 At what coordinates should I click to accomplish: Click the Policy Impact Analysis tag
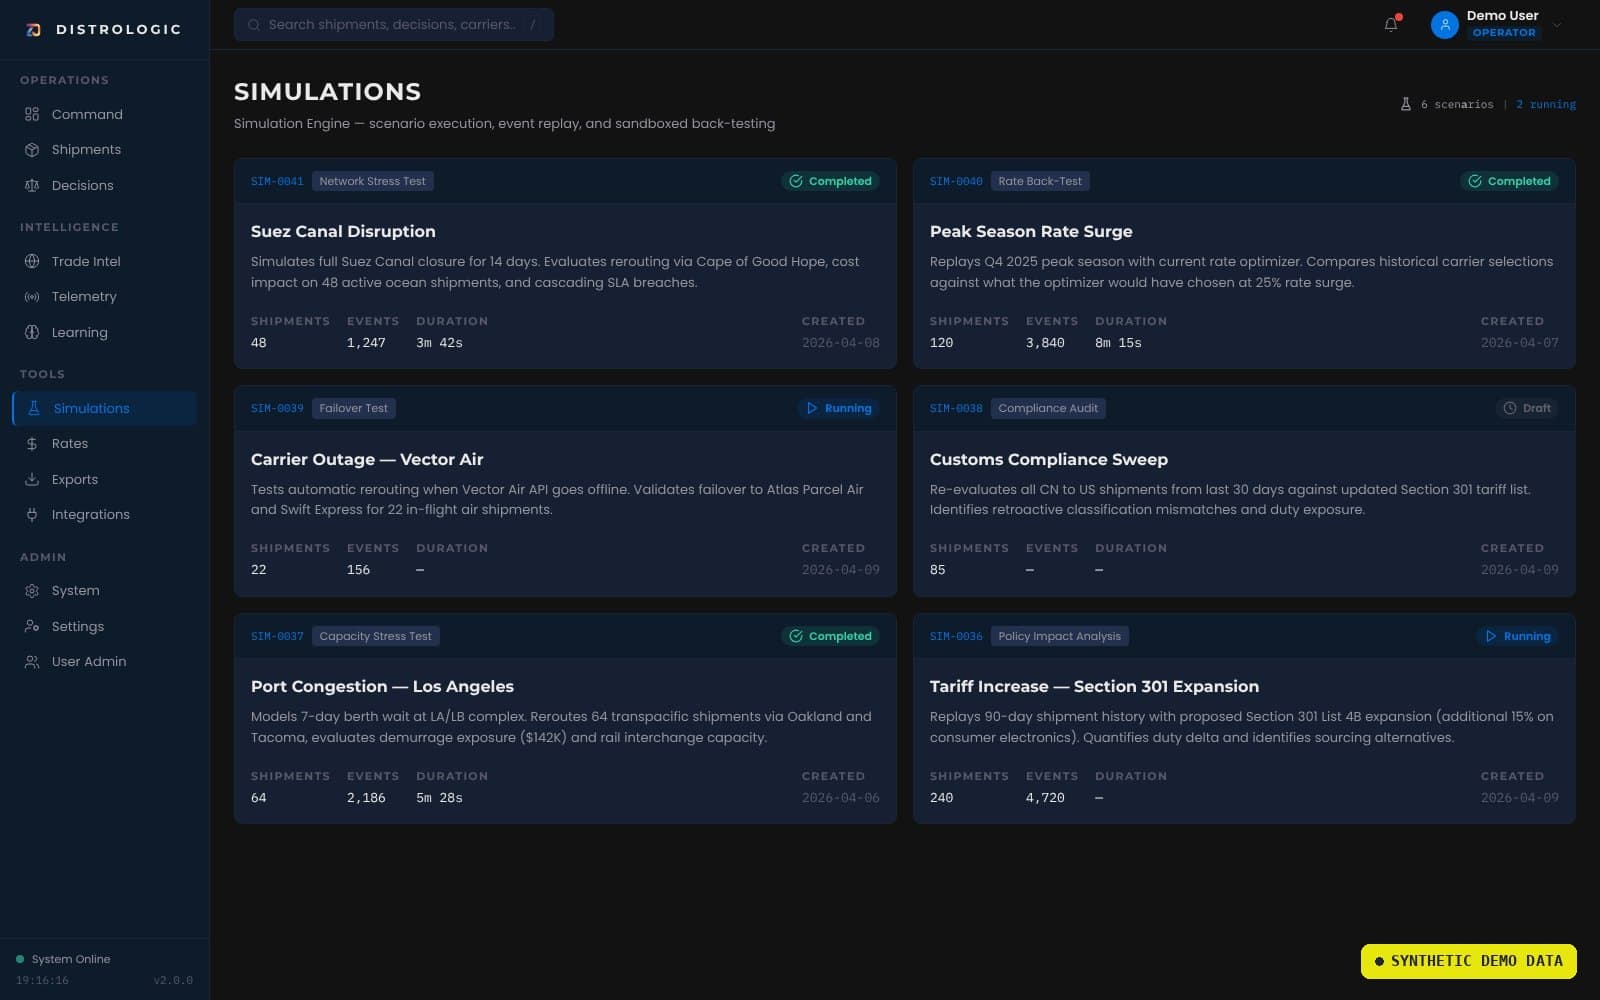click(1059, 636)
